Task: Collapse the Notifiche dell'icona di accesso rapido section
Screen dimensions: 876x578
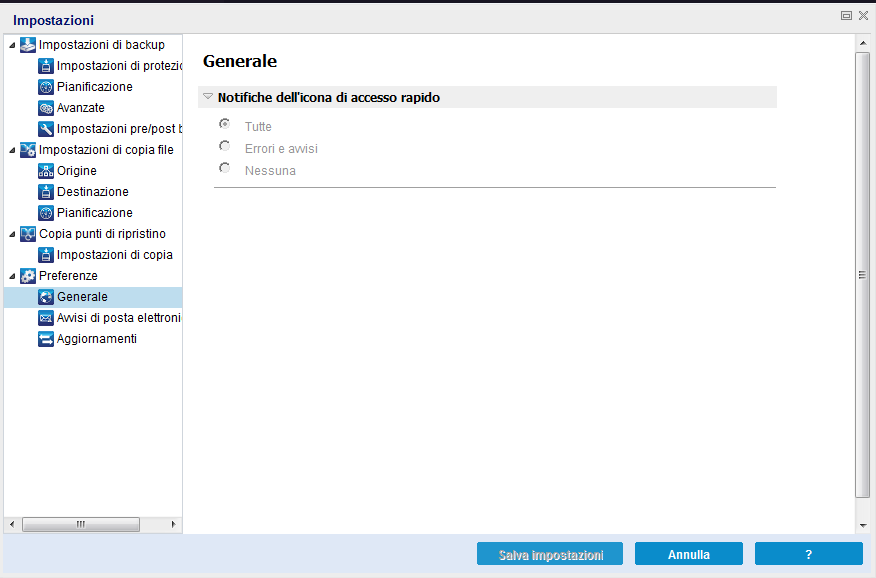Action: point(208,97)
